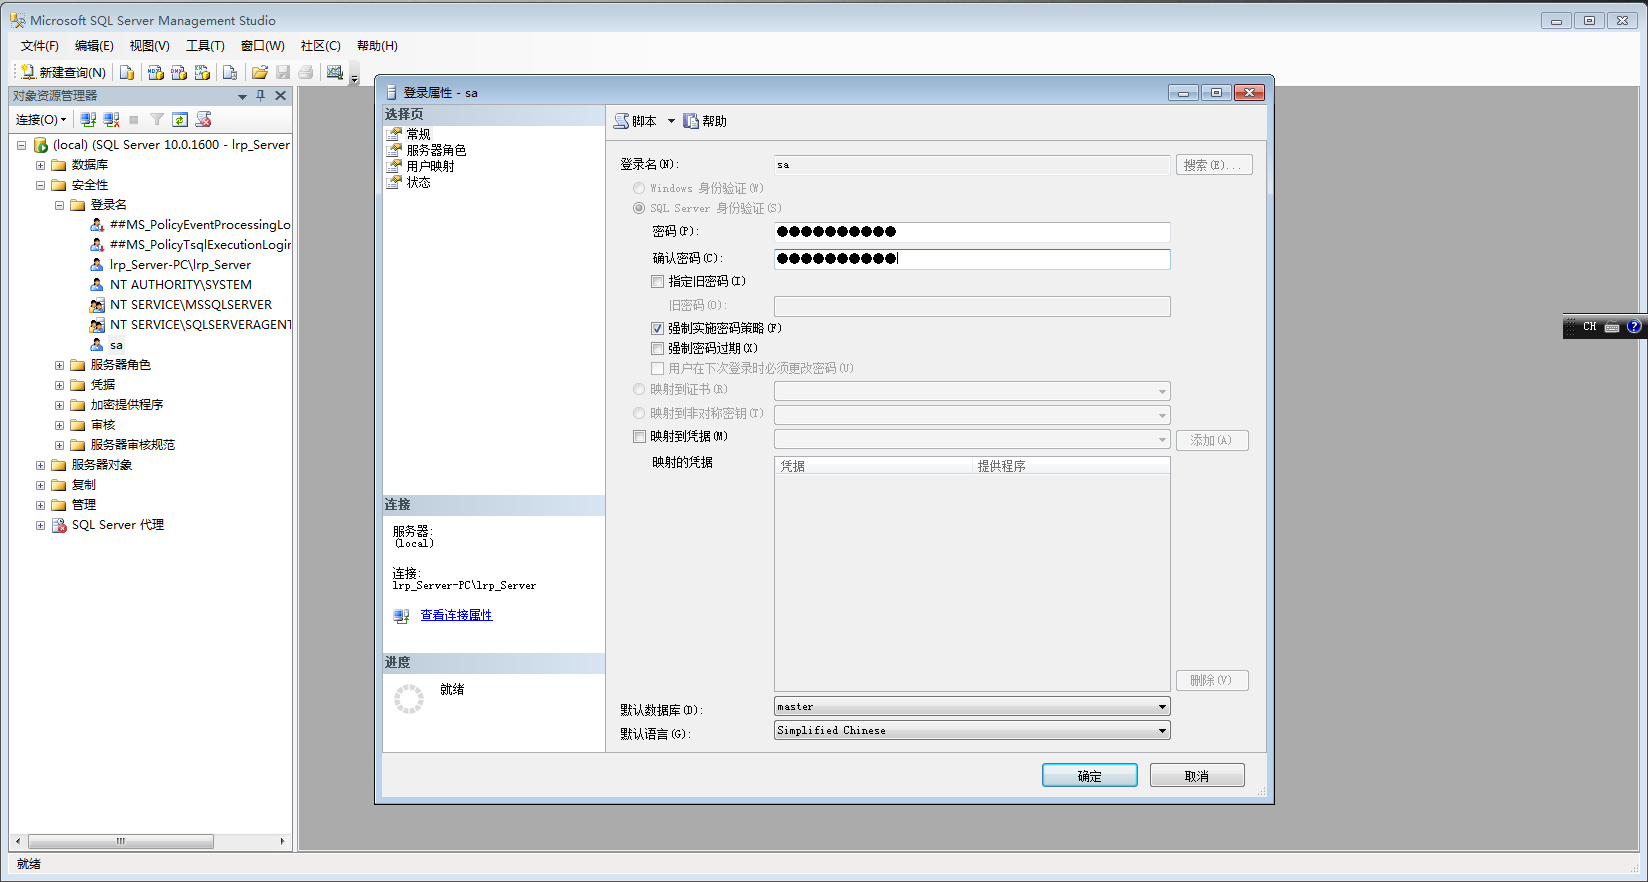The image size is (1648, 882).
Task: Click the blue help icon on language bar
Action: [x=1634, y=326]
